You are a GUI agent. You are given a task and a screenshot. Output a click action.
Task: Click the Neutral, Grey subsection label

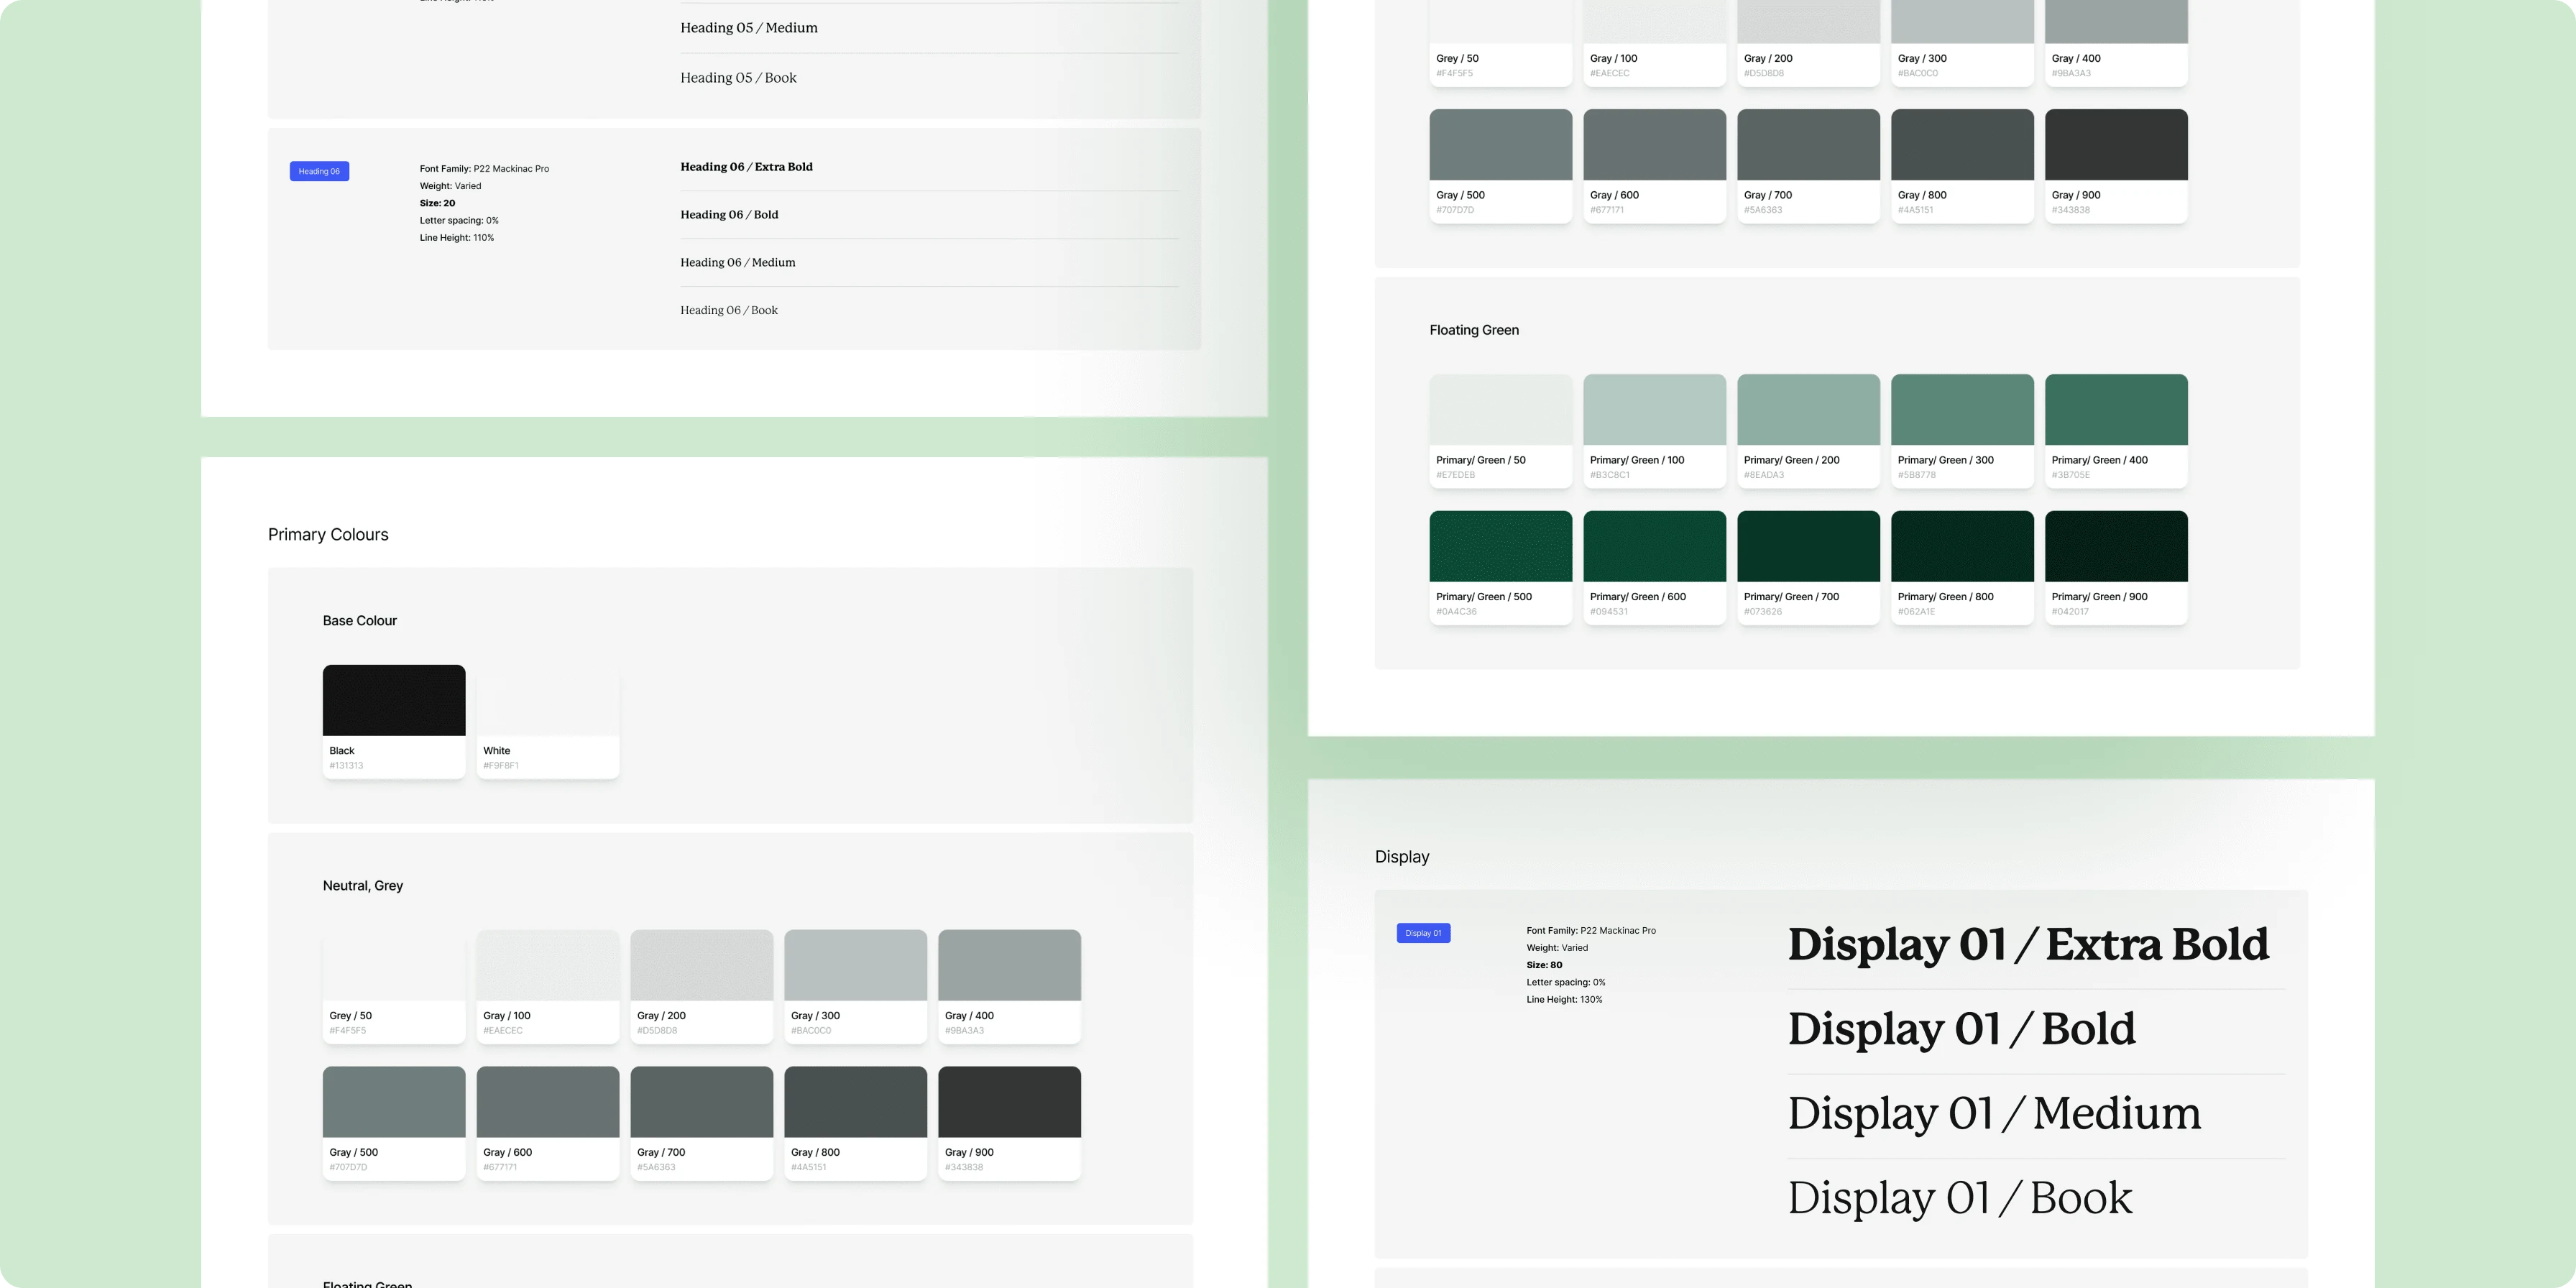362,885
